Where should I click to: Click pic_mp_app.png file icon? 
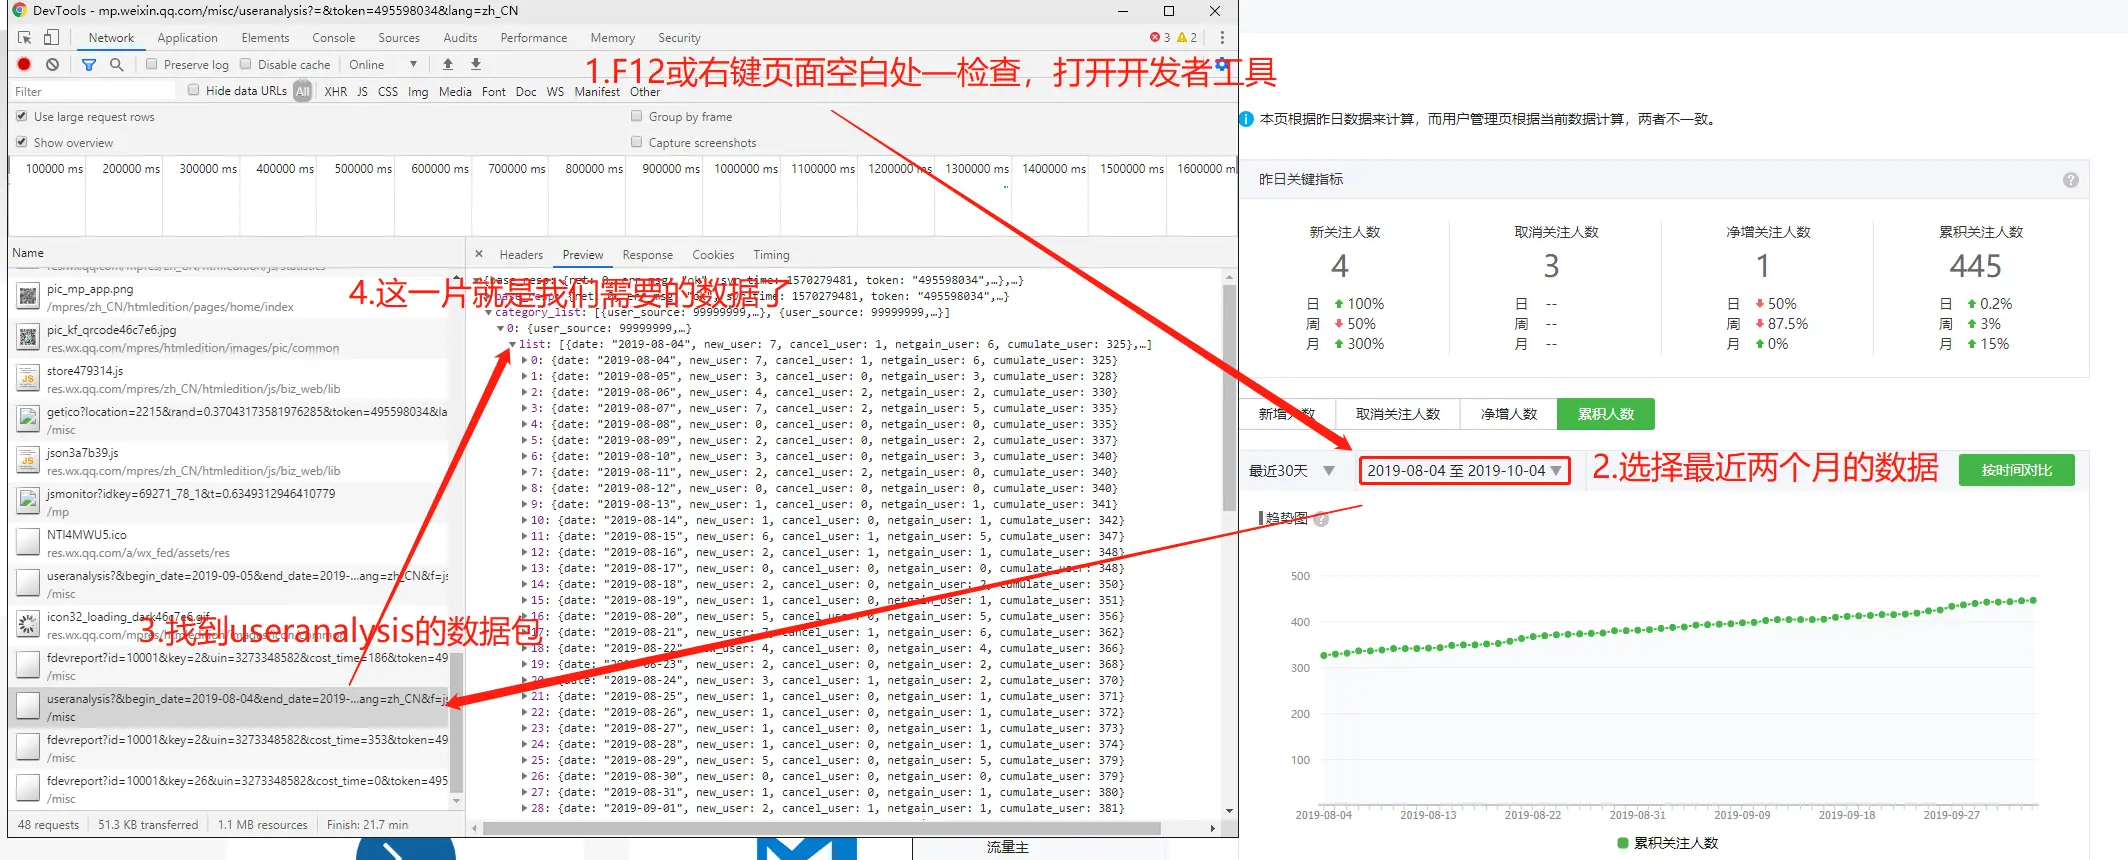coord(28,297)
